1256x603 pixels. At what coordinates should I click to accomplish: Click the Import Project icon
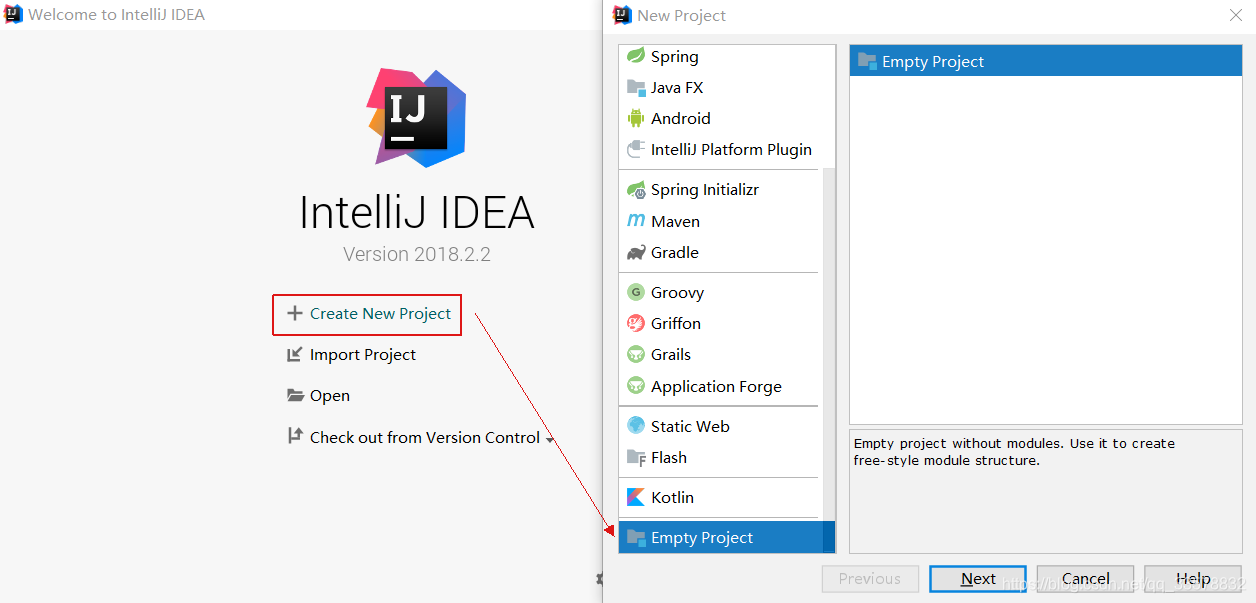(x=294, y=354)
